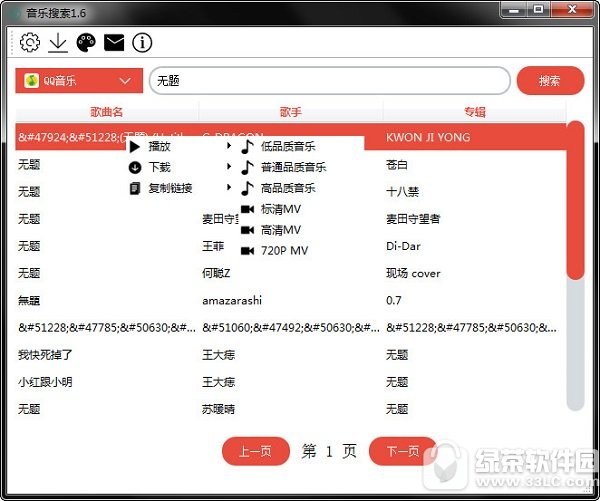The image size is (600, 501).
Task: Select 高清MV from the submenu
Action: 281,230
